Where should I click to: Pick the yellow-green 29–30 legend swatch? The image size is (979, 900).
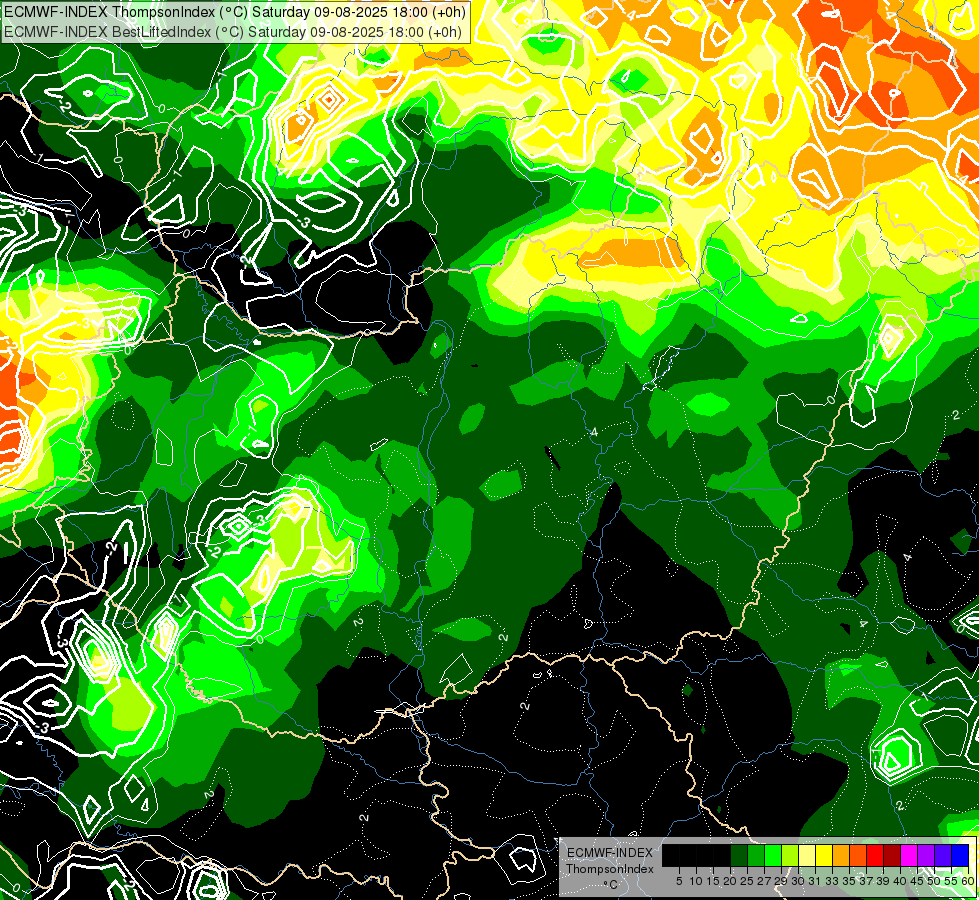click(790, 855)
